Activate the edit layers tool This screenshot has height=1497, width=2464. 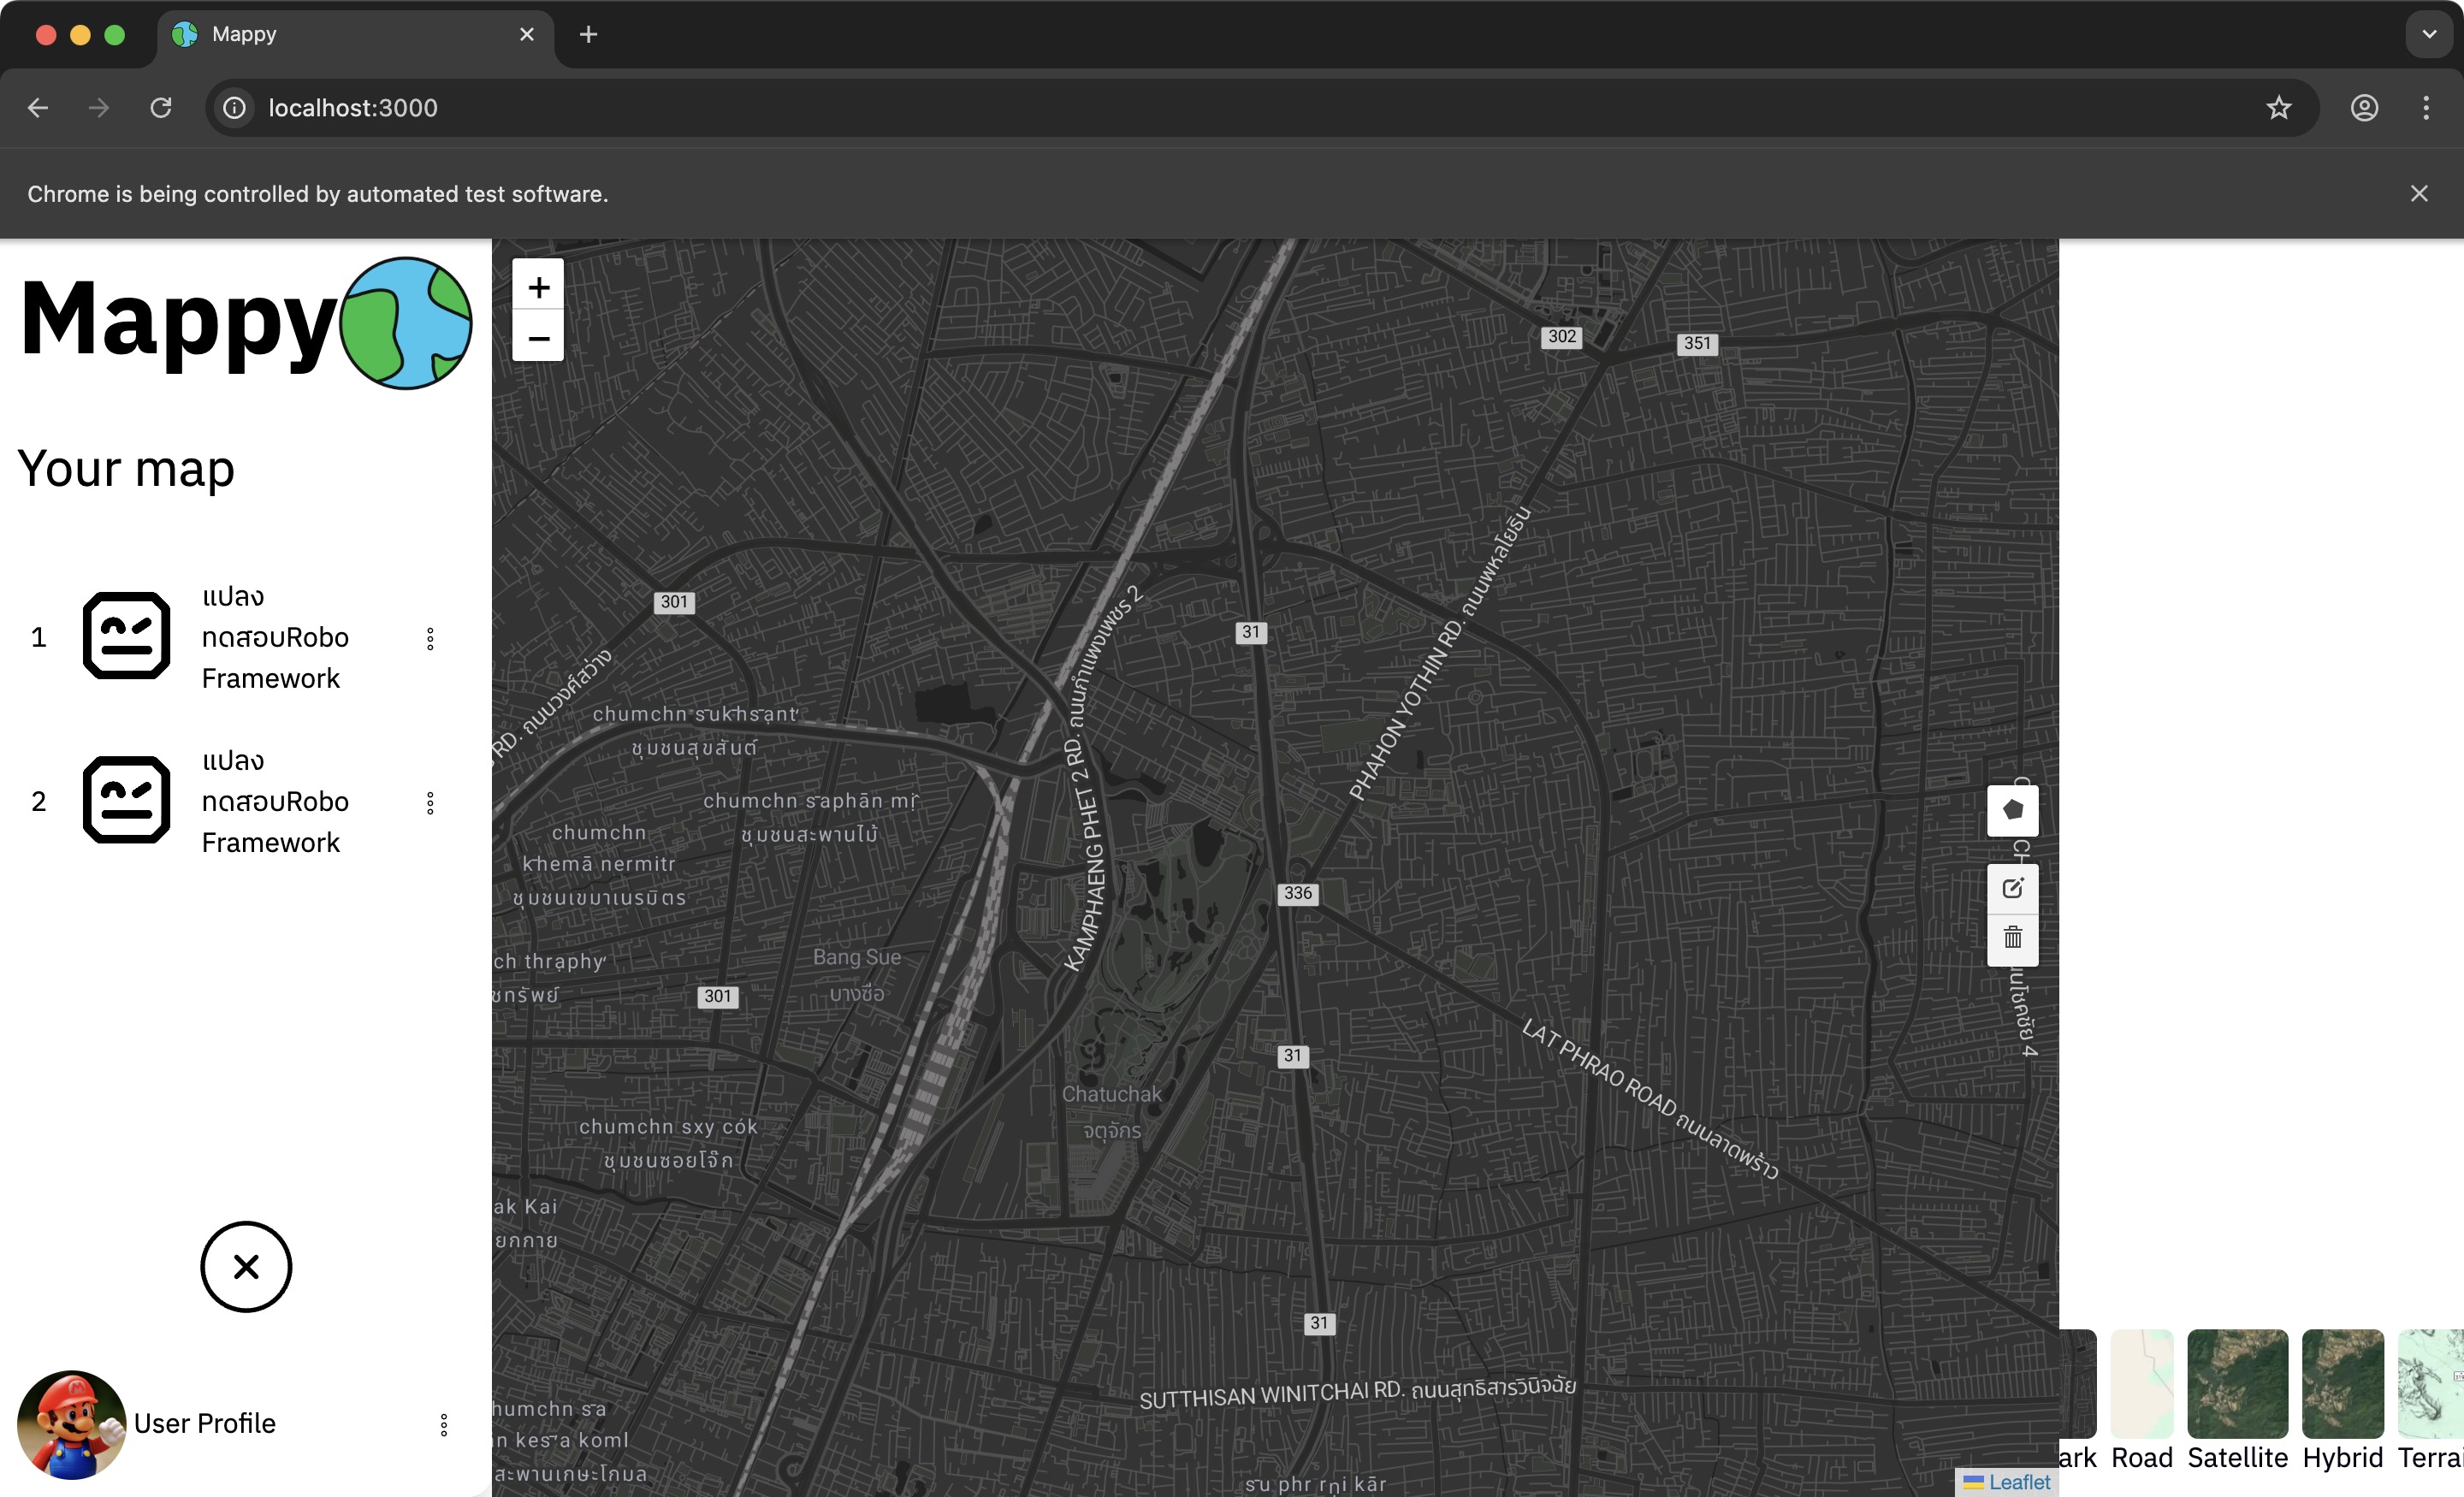2012,888
